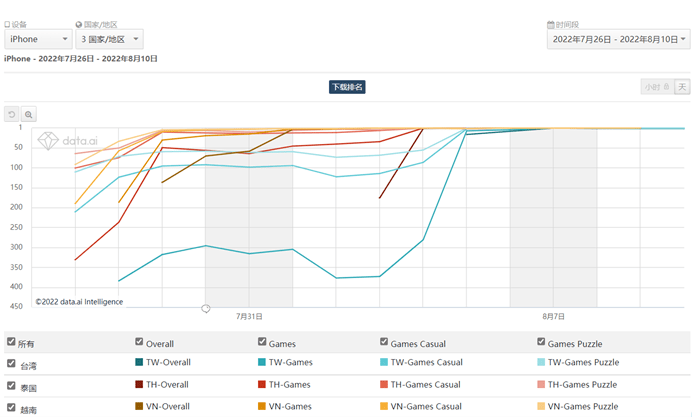Click the device icon beside 设备 label
This screenshot has height=417, width=692.
(x=7, y=24)
